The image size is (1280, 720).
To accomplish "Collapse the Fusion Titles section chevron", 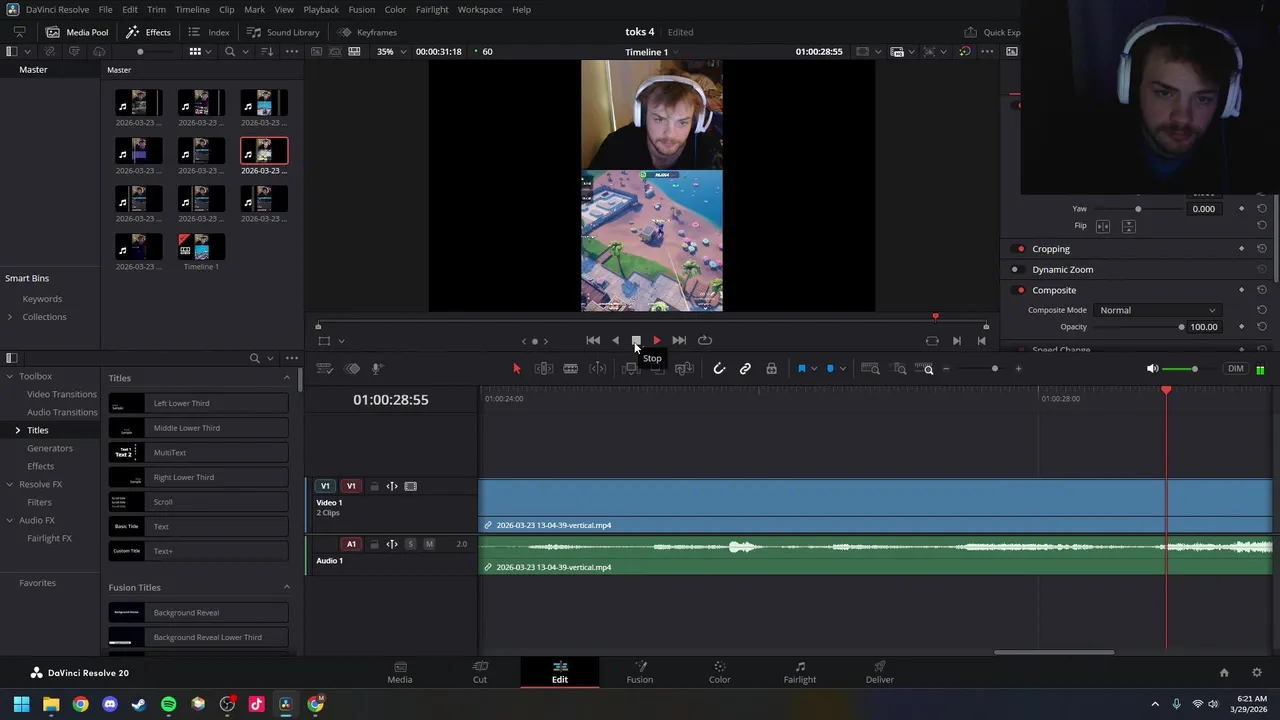I will pyautogui.click(x=287, y=587).
